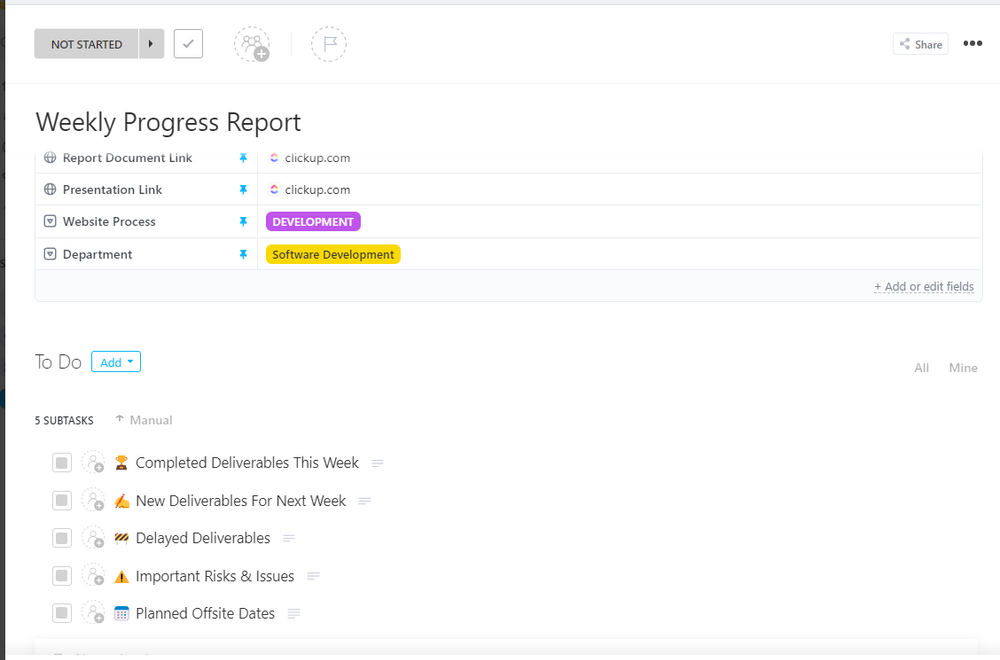Open the Website Process field dropdown
Viewport: 1000px width, 660px height.
[48, 221]
